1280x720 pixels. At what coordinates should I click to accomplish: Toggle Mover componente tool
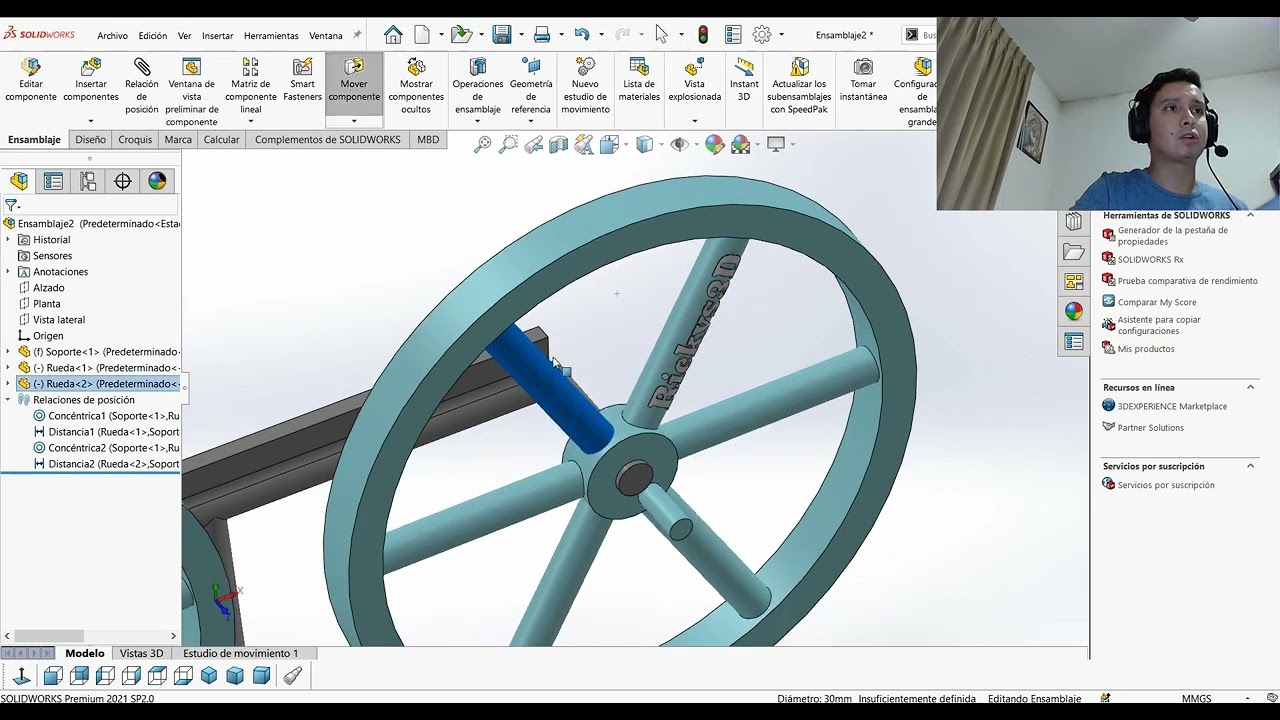[354, 80]
